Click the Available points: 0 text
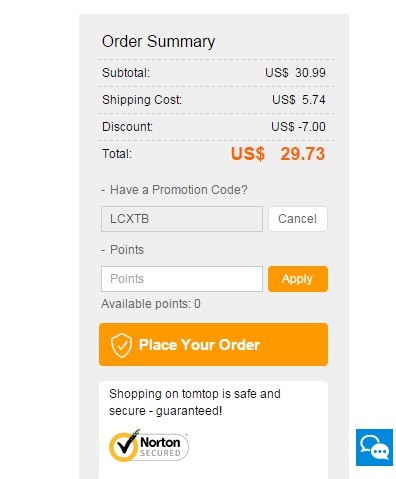396x479 pixels. (x=151, y=304)
